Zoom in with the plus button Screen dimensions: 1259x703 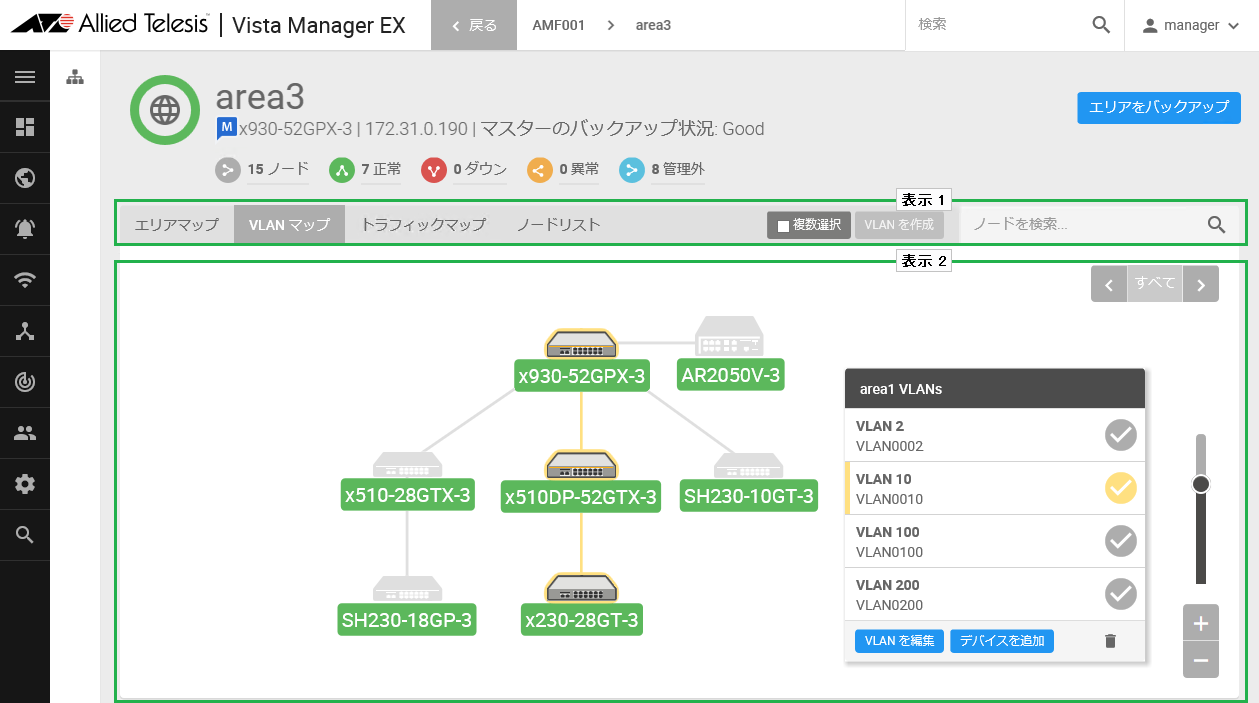click(1201, 623)
